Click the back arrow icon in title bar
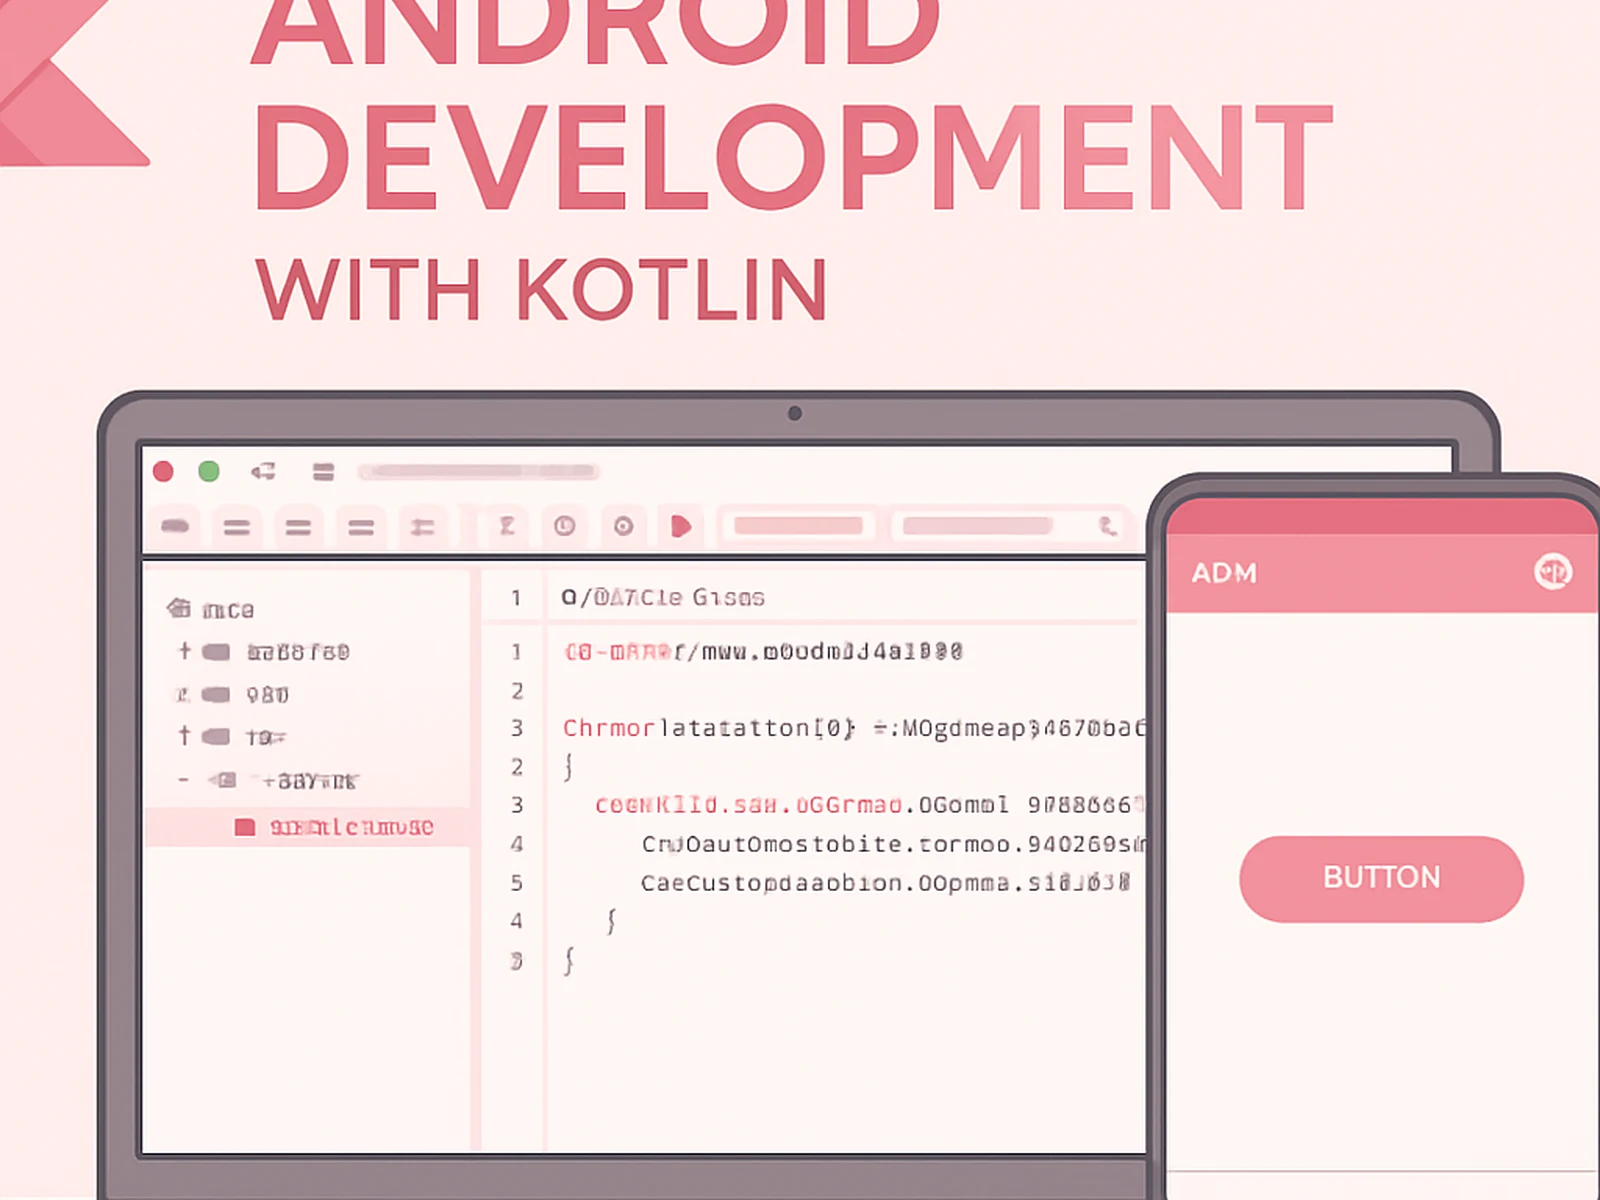Screen dimensions: 1600x1200 (x=263, y=471)
